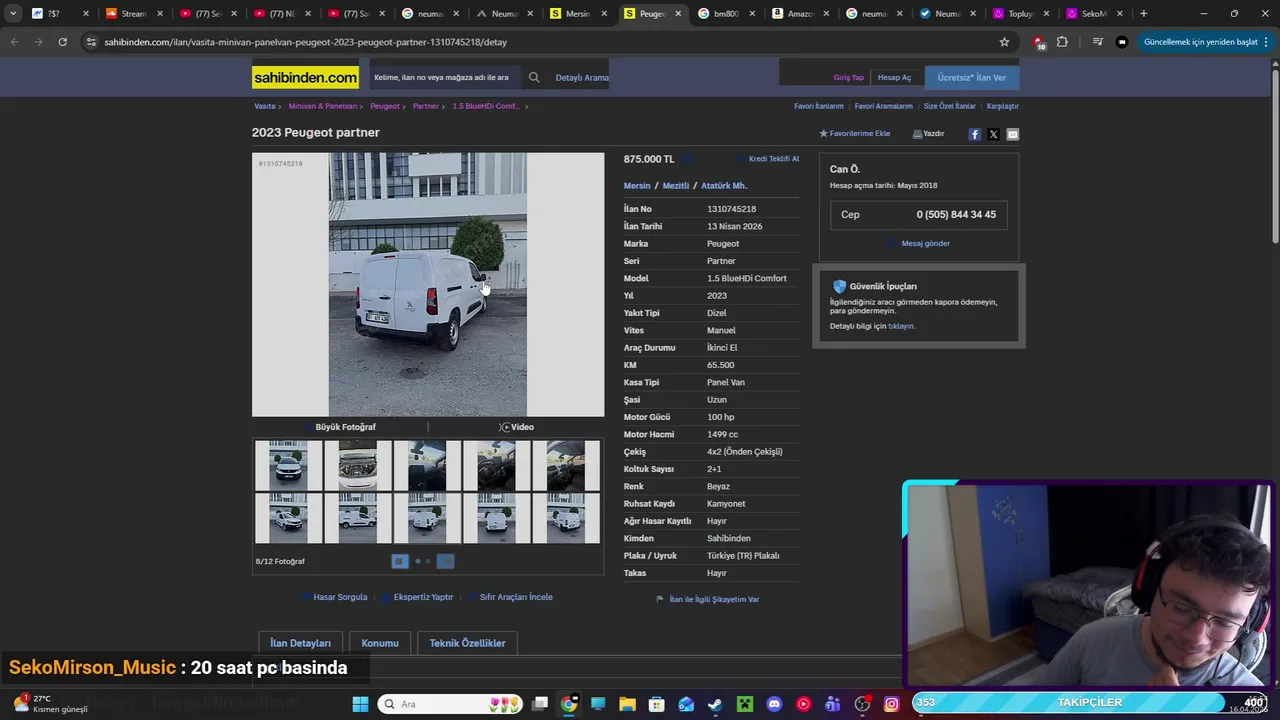Open Chrome media control icon

[1098, 42]
